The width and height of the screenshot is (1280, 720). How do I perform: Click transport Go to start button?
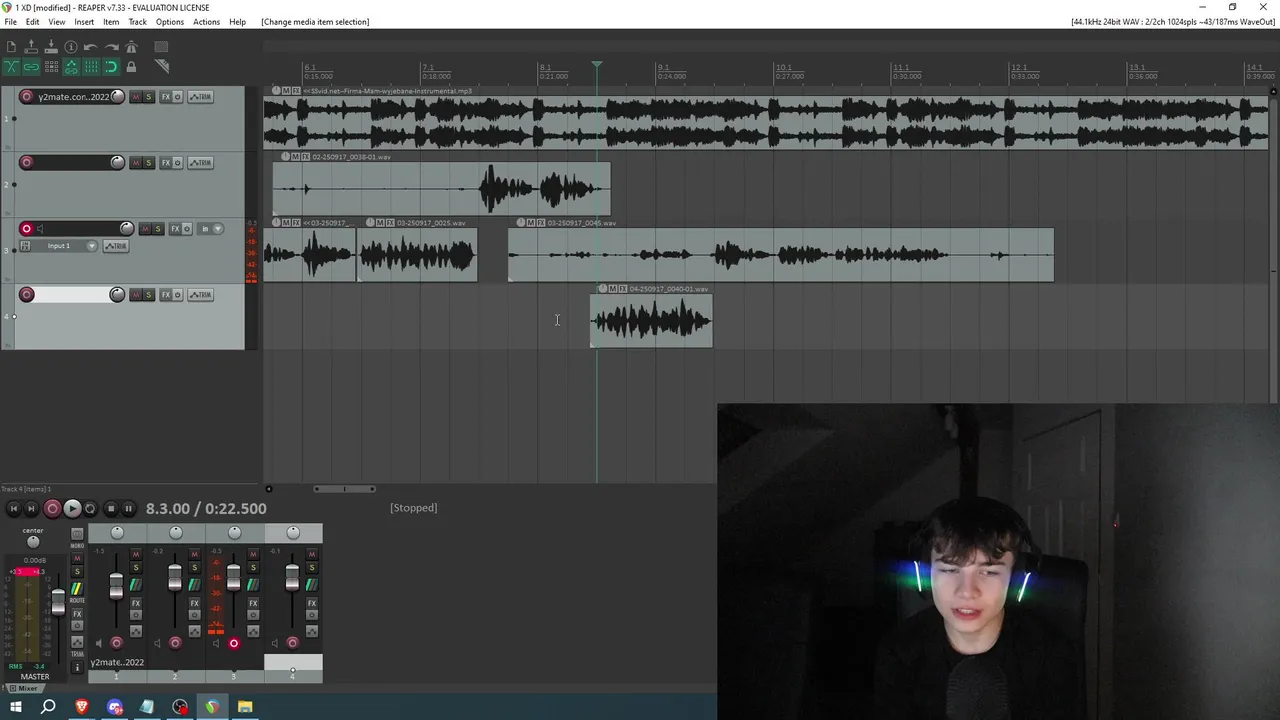[13, 508]
